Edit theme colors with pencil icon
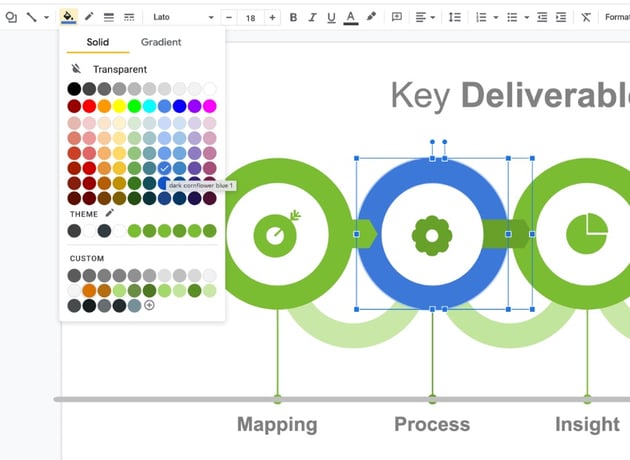The width and height of the screenshot is (630, 460). [110, 213]
